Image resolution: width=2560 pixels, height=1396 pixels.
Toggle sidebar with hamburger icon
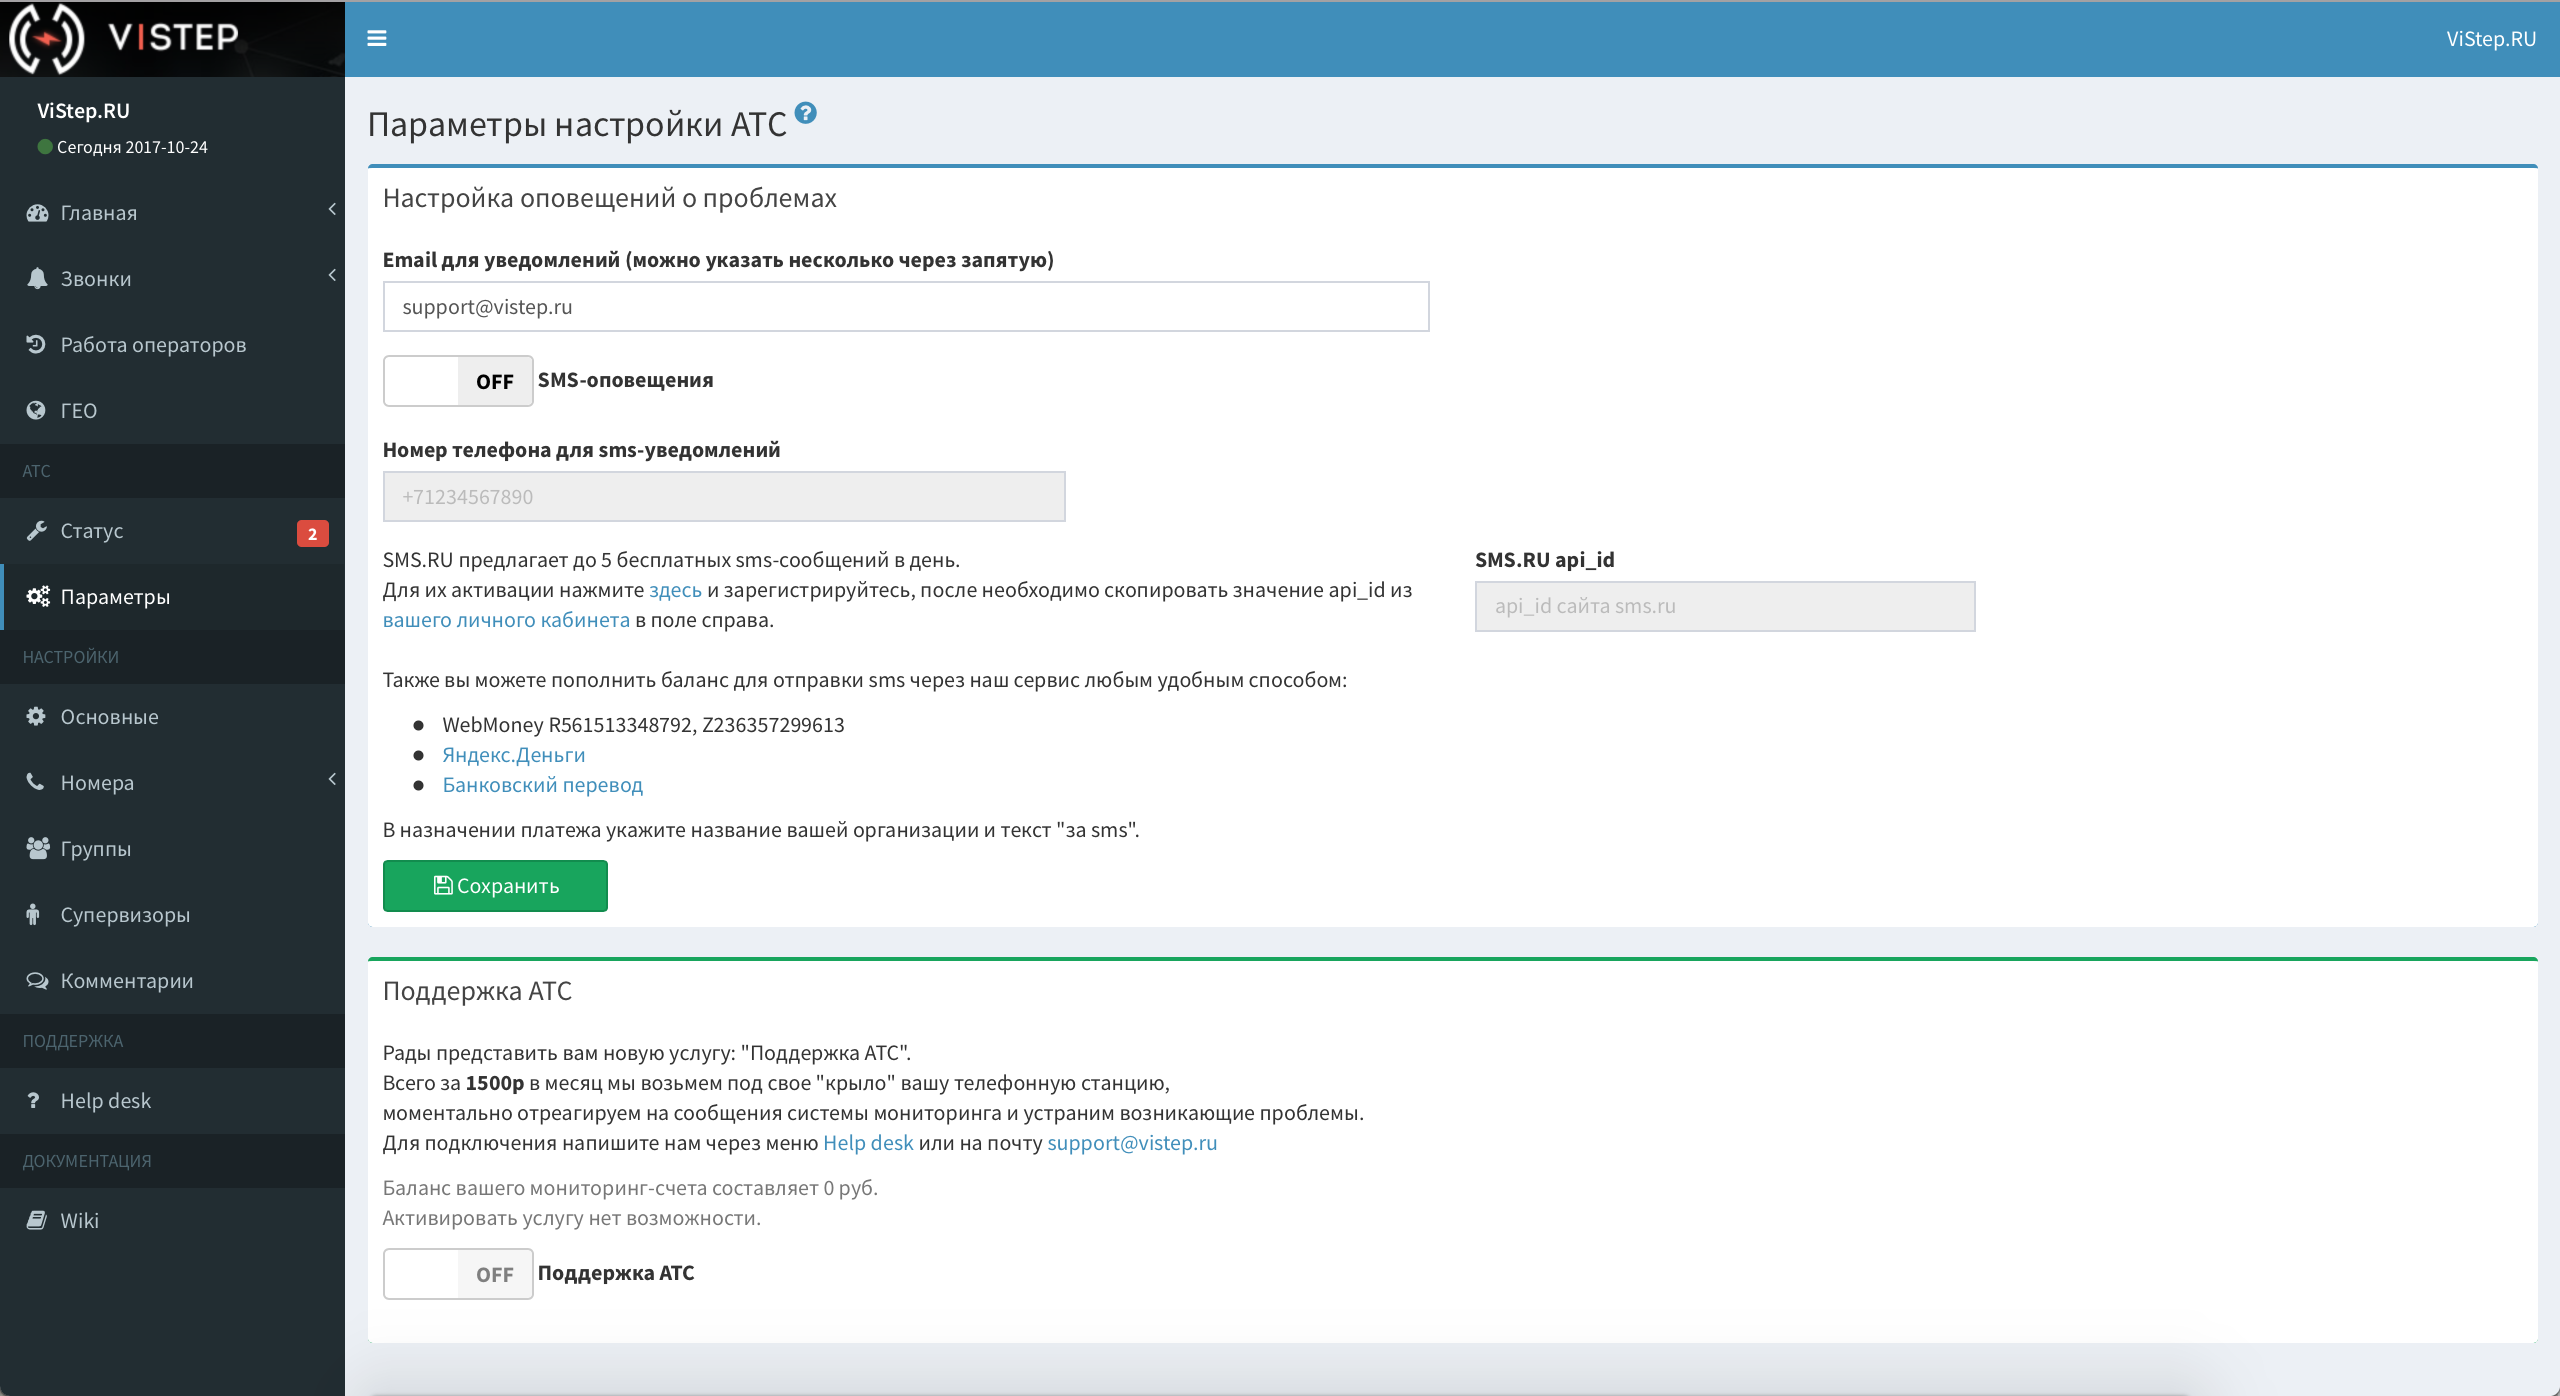(377, 38)
